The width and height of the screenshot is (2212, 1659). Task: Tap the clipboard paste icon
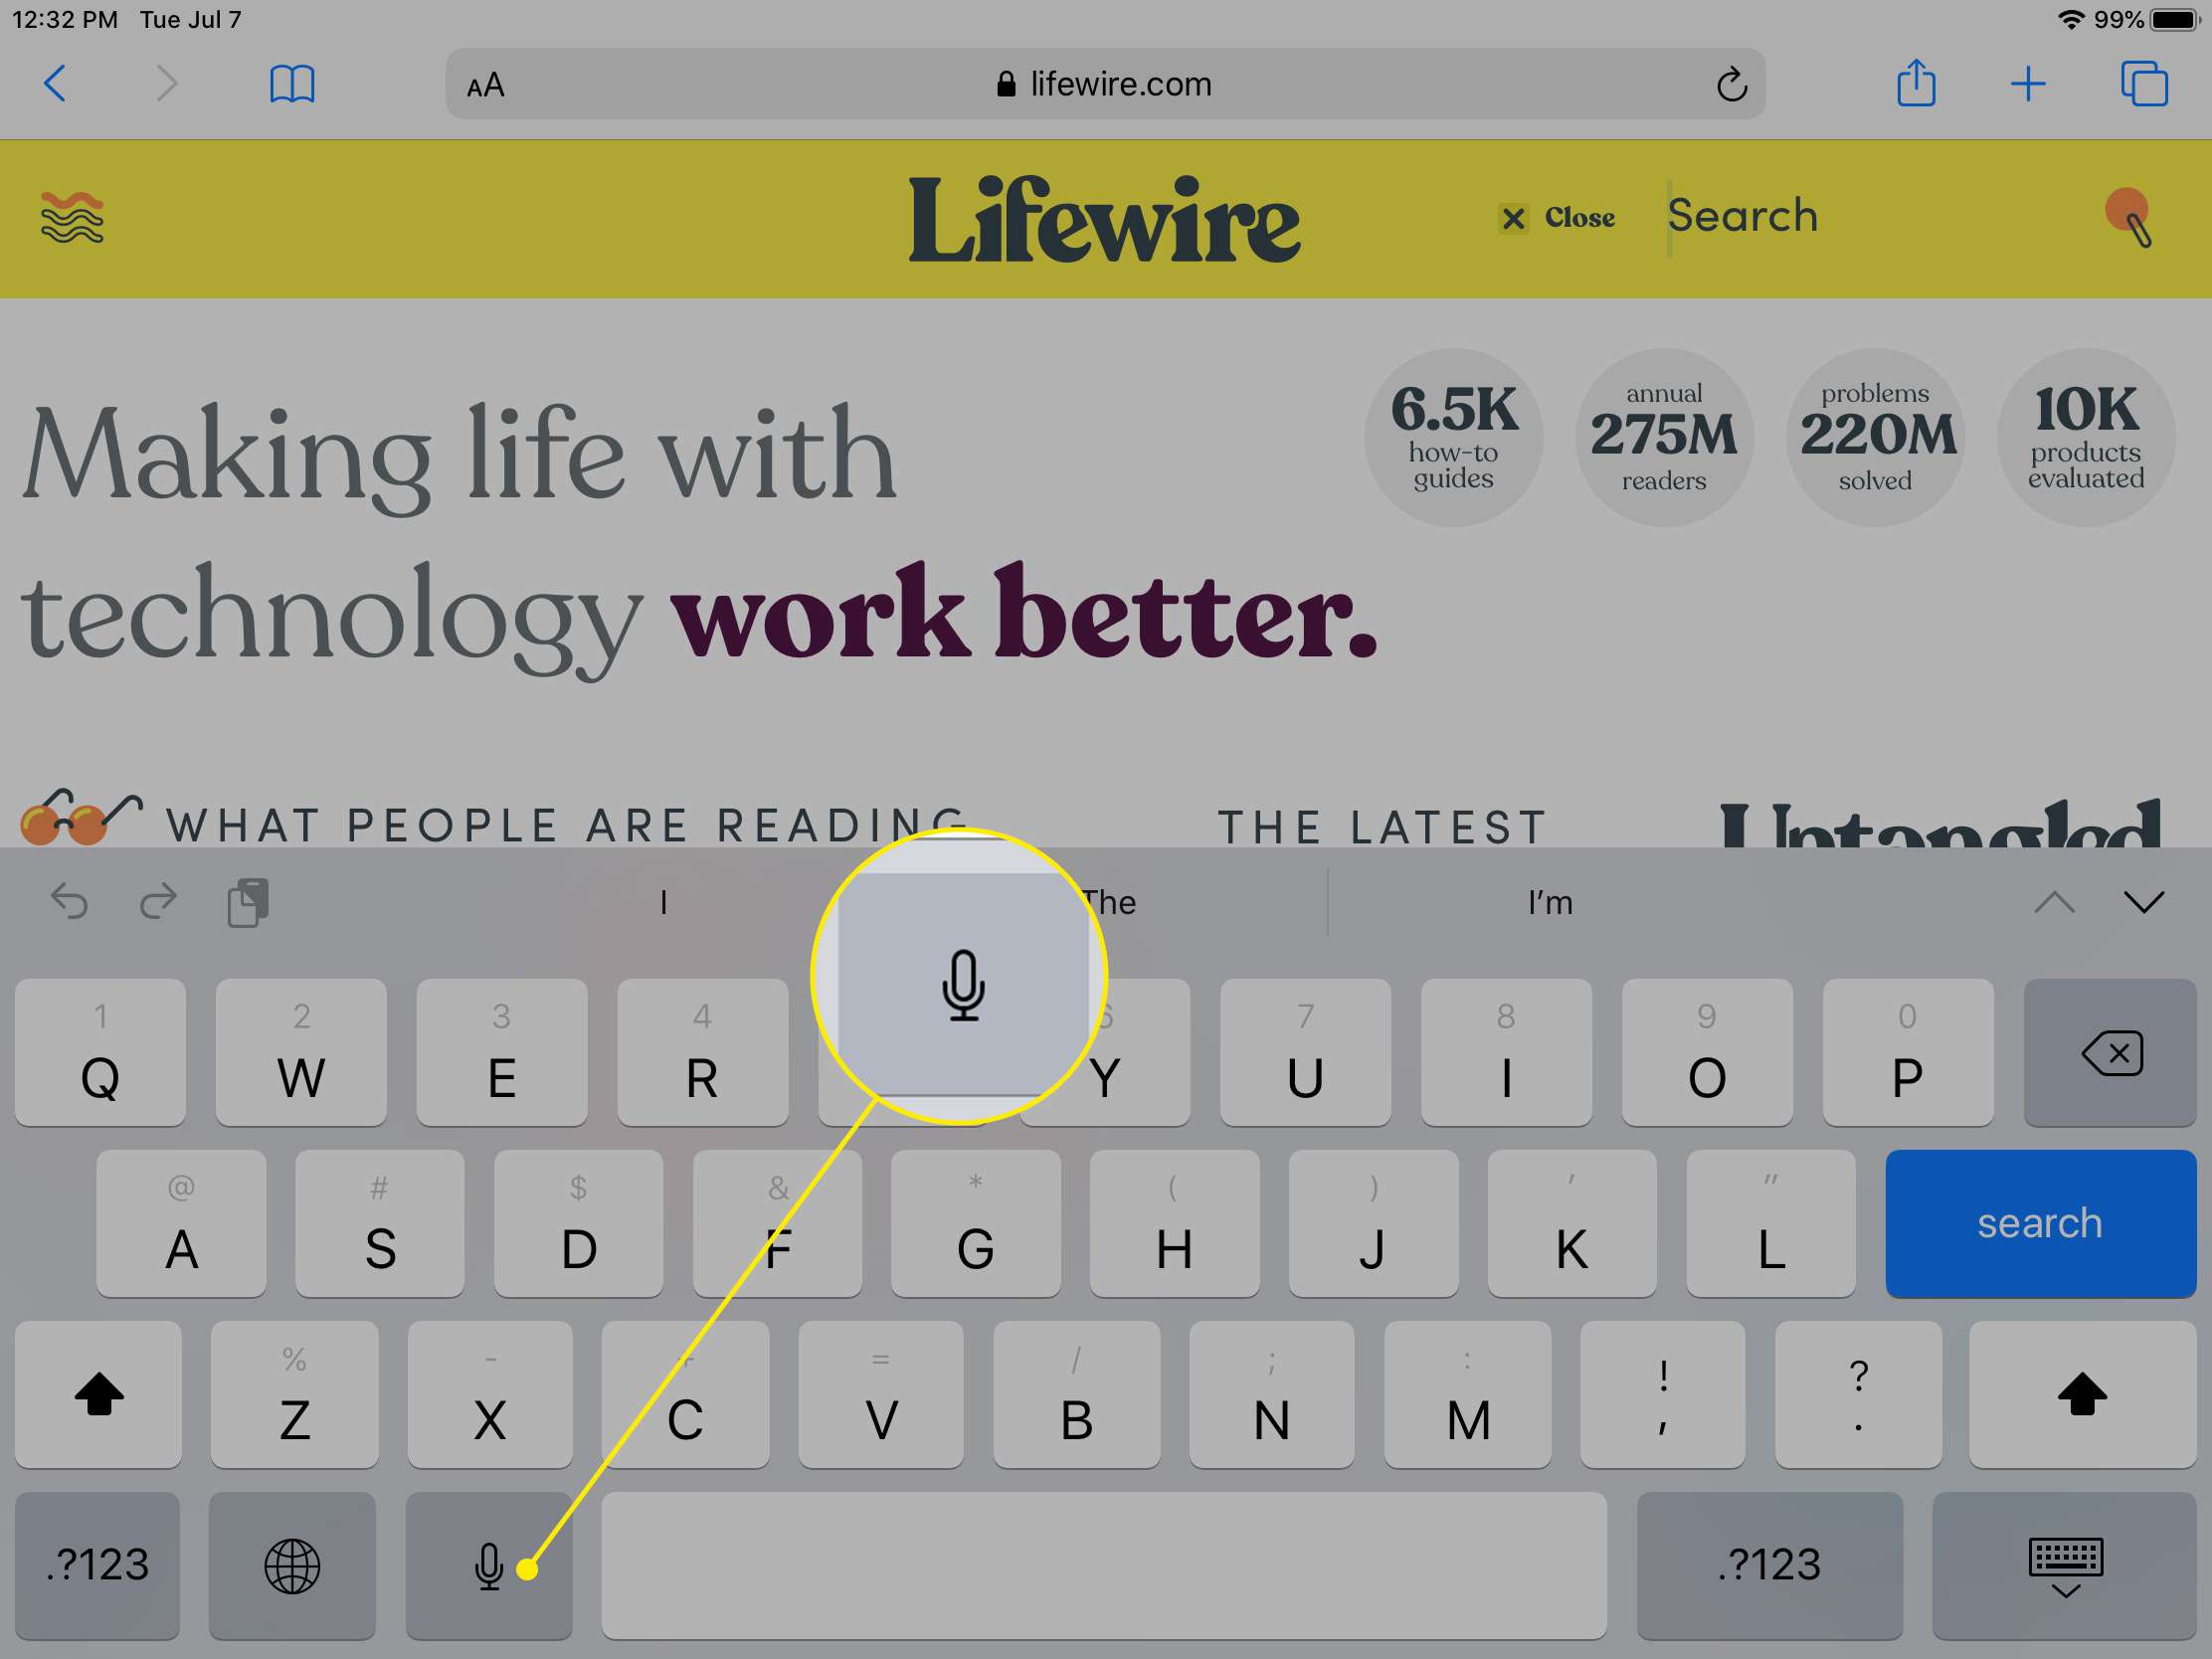249,901
